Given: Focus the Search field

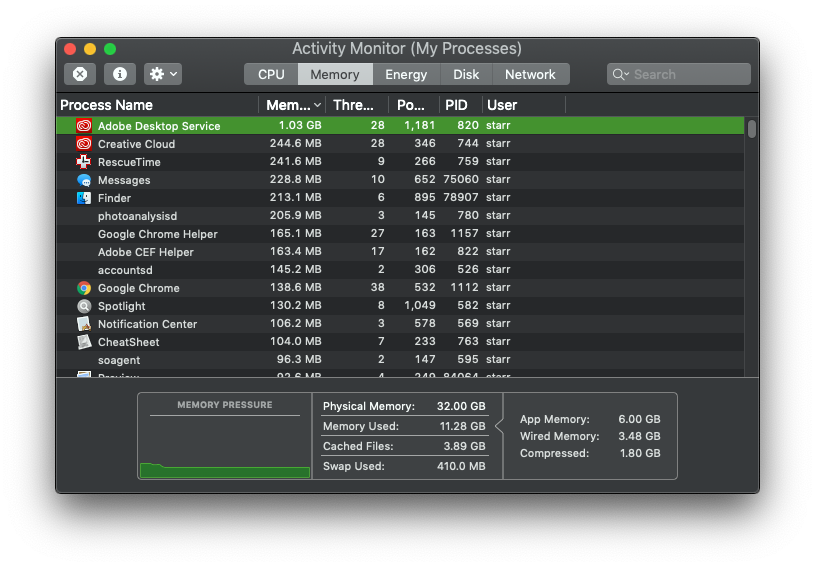Looking at the screenshot, I should coord(678,74).
